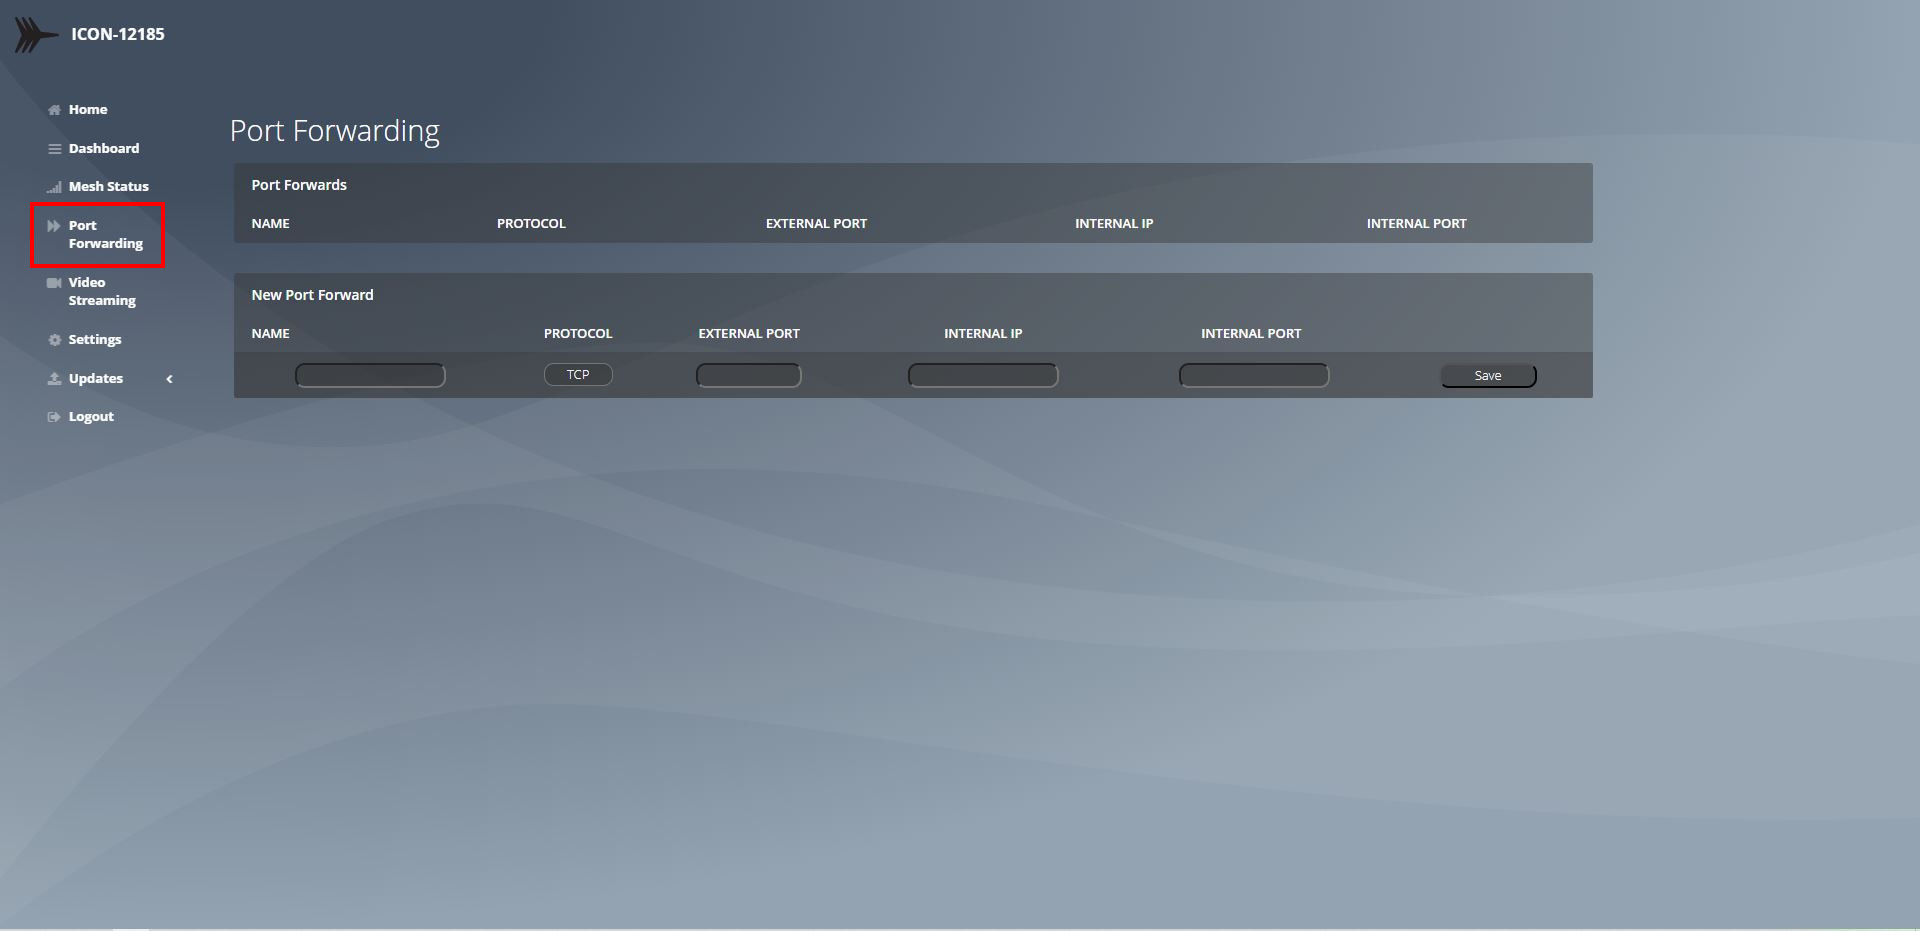Click the Logout exit icon
This screenshot has width=1920, height=931.
click(54, 417)
